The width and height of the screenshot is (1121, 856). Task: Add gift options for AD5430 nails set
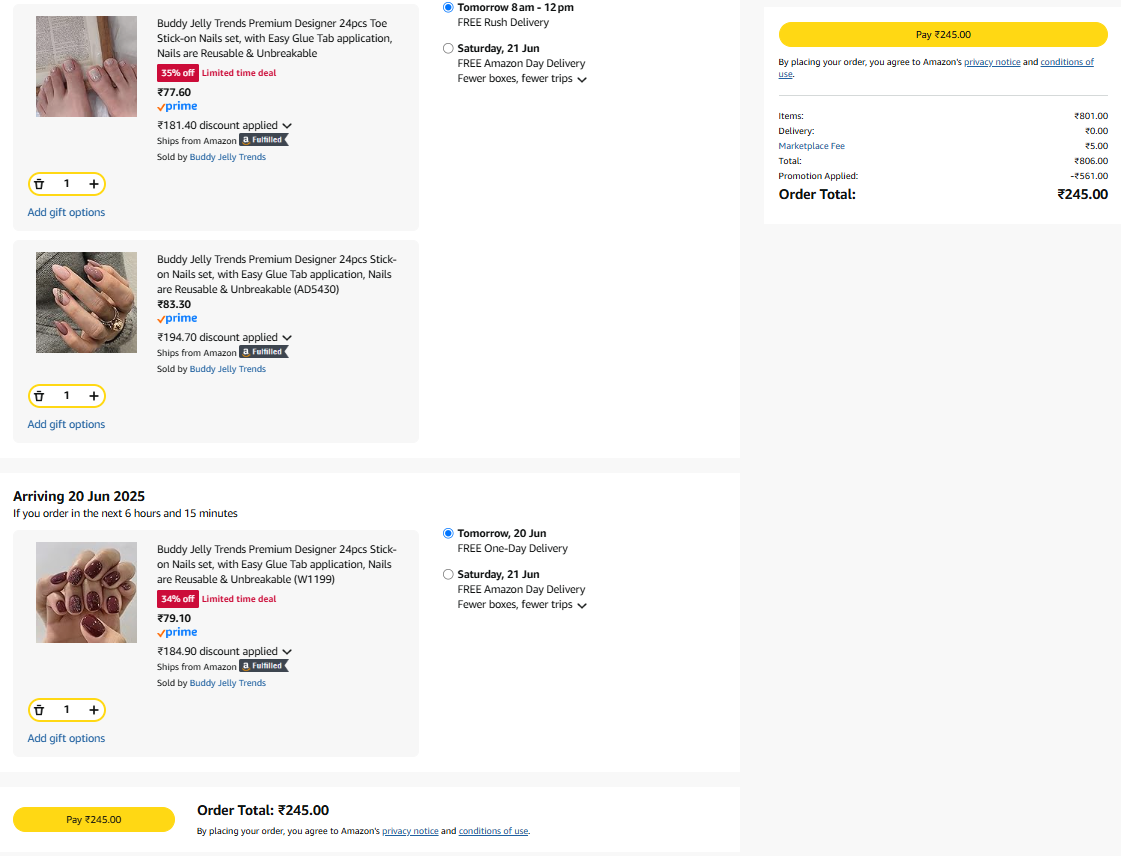tap(66, 424)
